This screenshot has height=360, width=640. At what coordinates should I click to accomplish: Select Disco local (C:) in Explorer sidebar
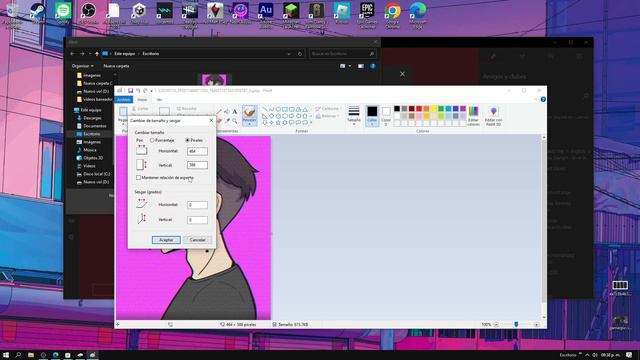[96, 174]
